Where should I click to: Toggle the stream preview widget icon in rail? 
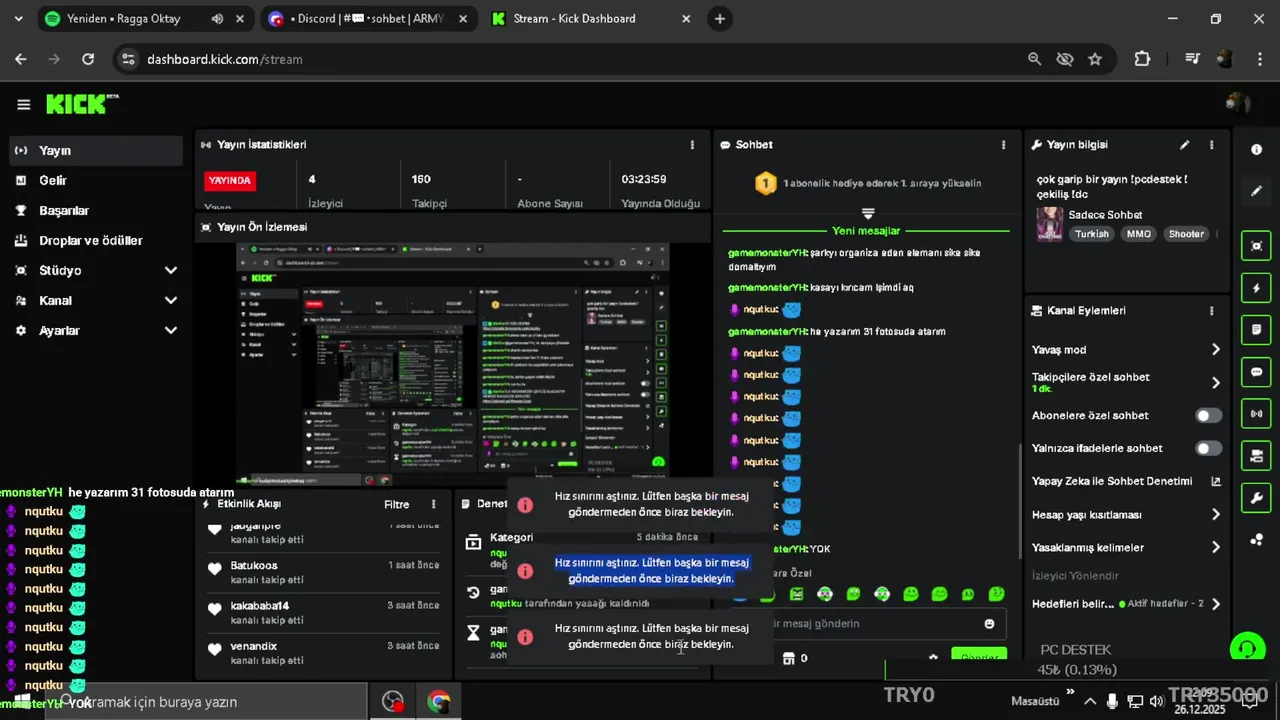1256,246
